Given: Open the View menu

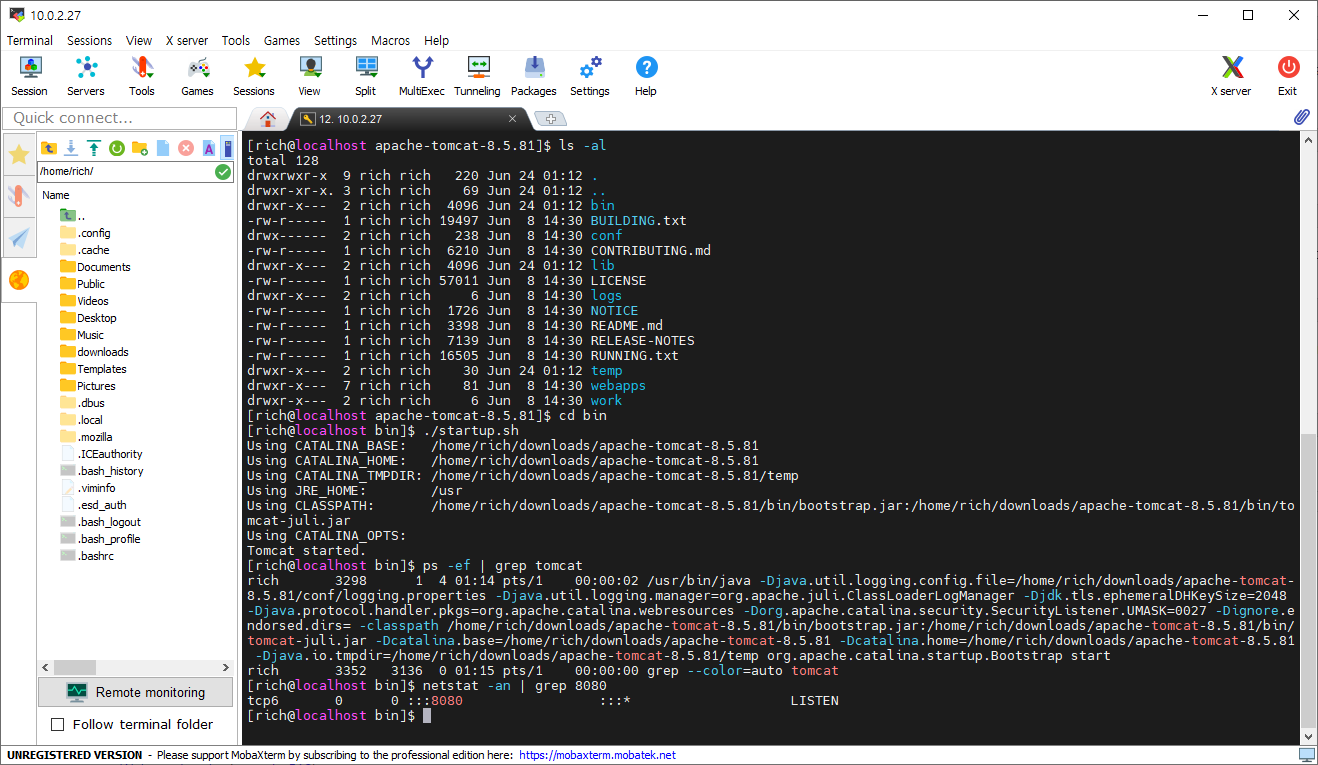Looking at the screenshot, I should pyautogui.click(x=139, y=41).
